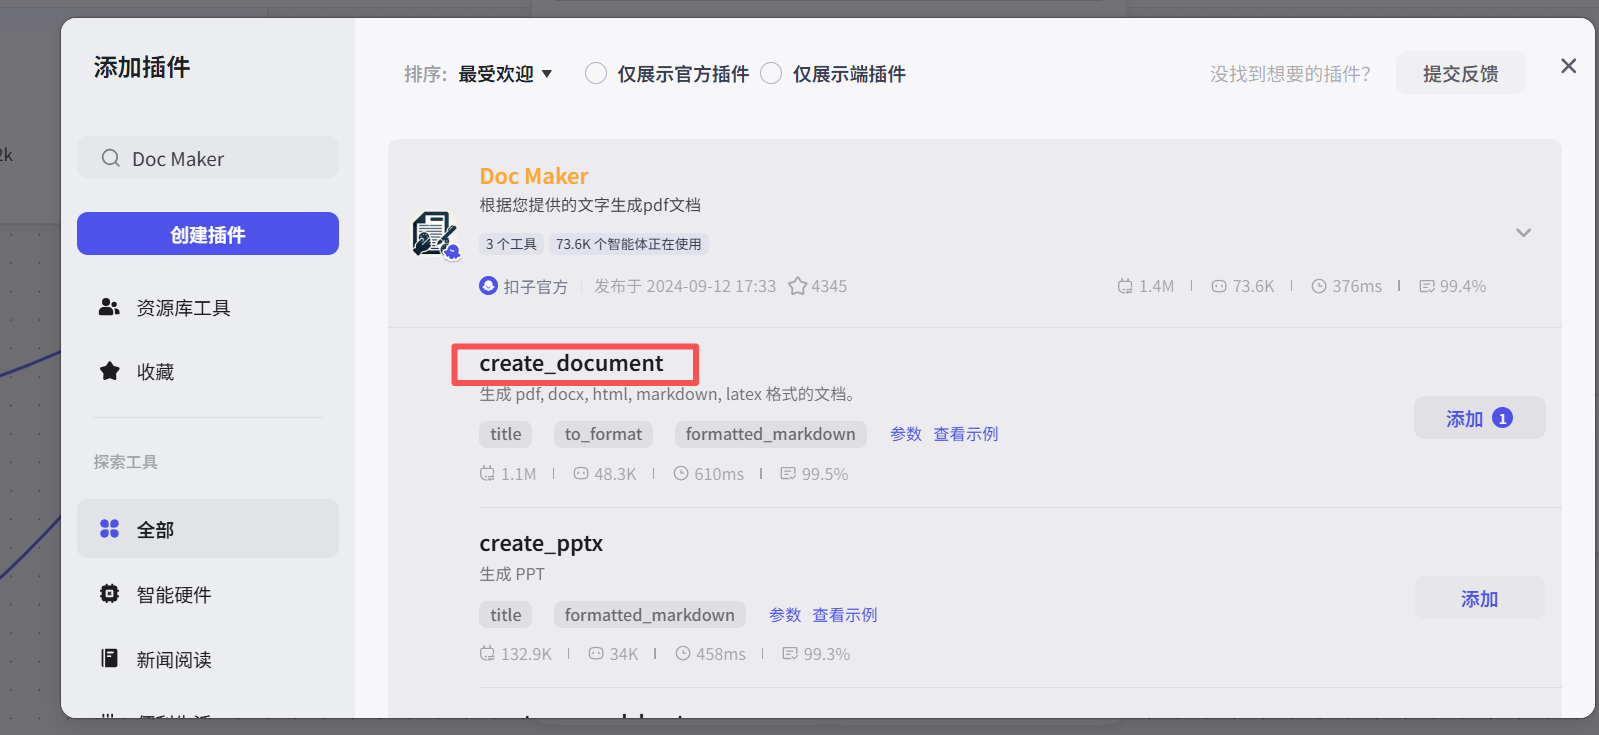The height and width of the screenshot is (735, 1599).
Task: Enable 仅展示端插件 radio option
Action: point(771,73)
